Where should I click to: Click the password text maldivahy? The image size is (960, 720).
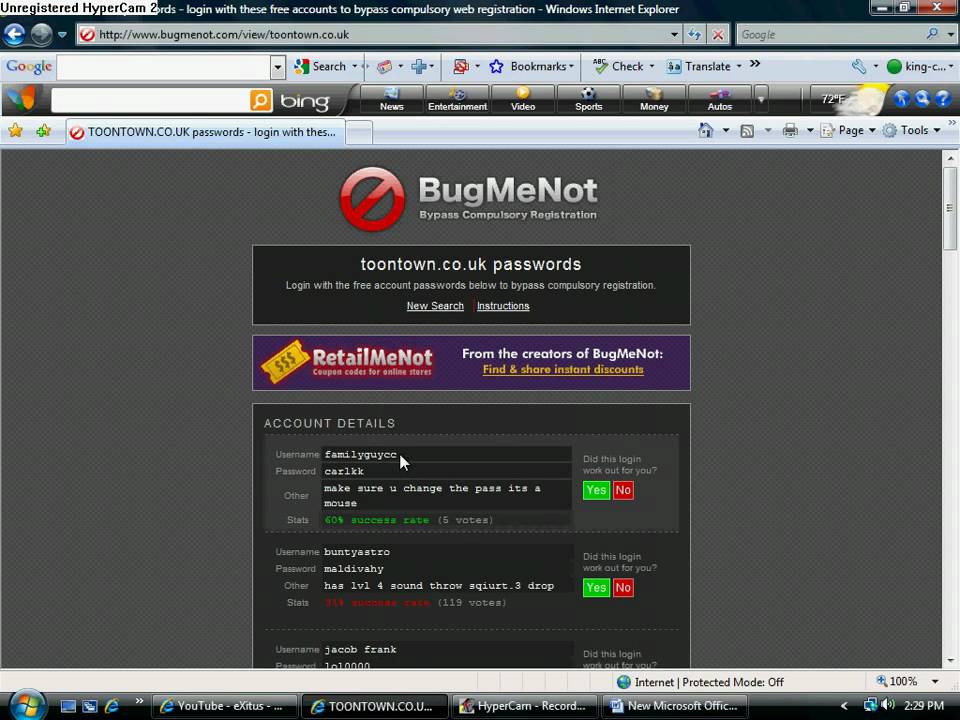tap(354, 569)
